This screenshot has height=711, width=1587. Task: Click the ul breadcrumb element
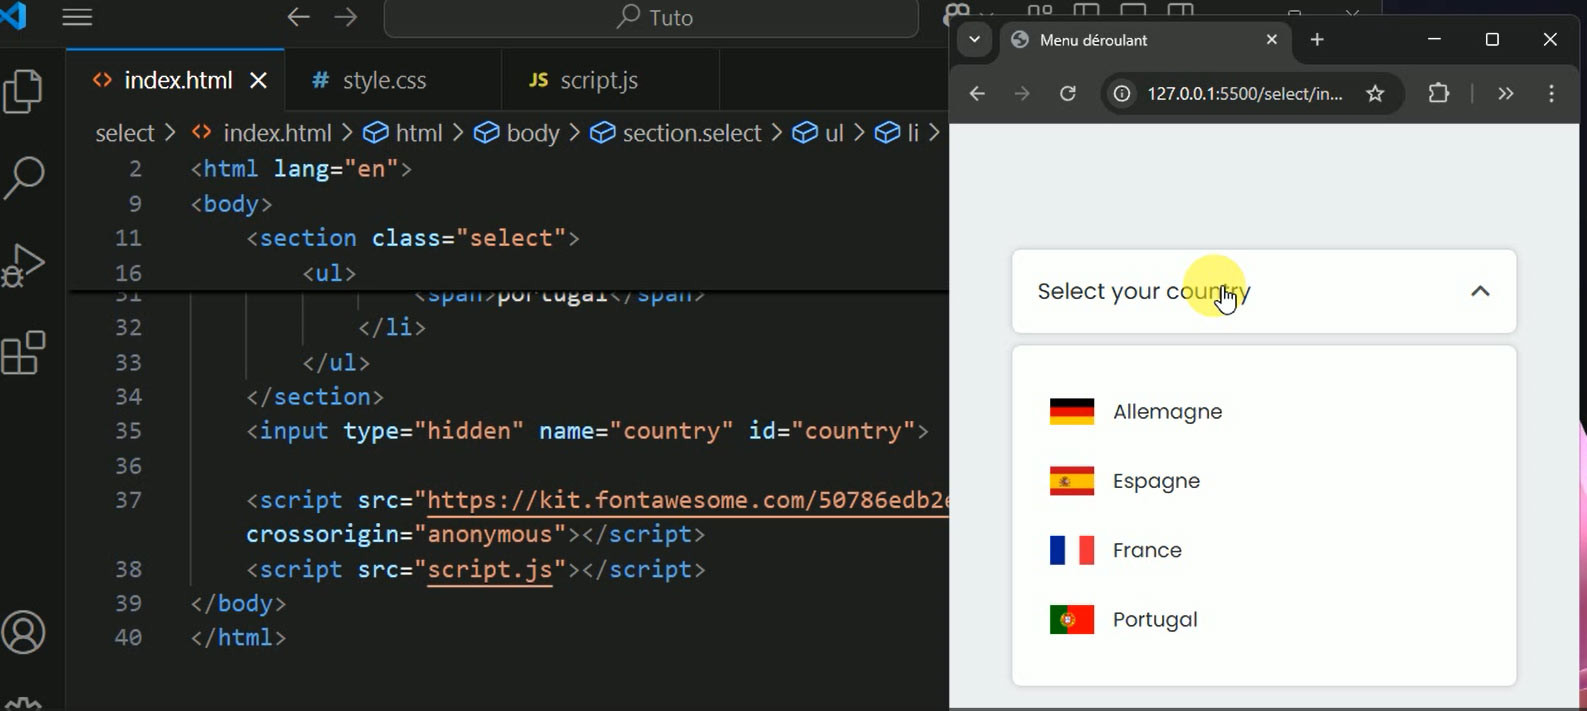[x=819, y=133]
